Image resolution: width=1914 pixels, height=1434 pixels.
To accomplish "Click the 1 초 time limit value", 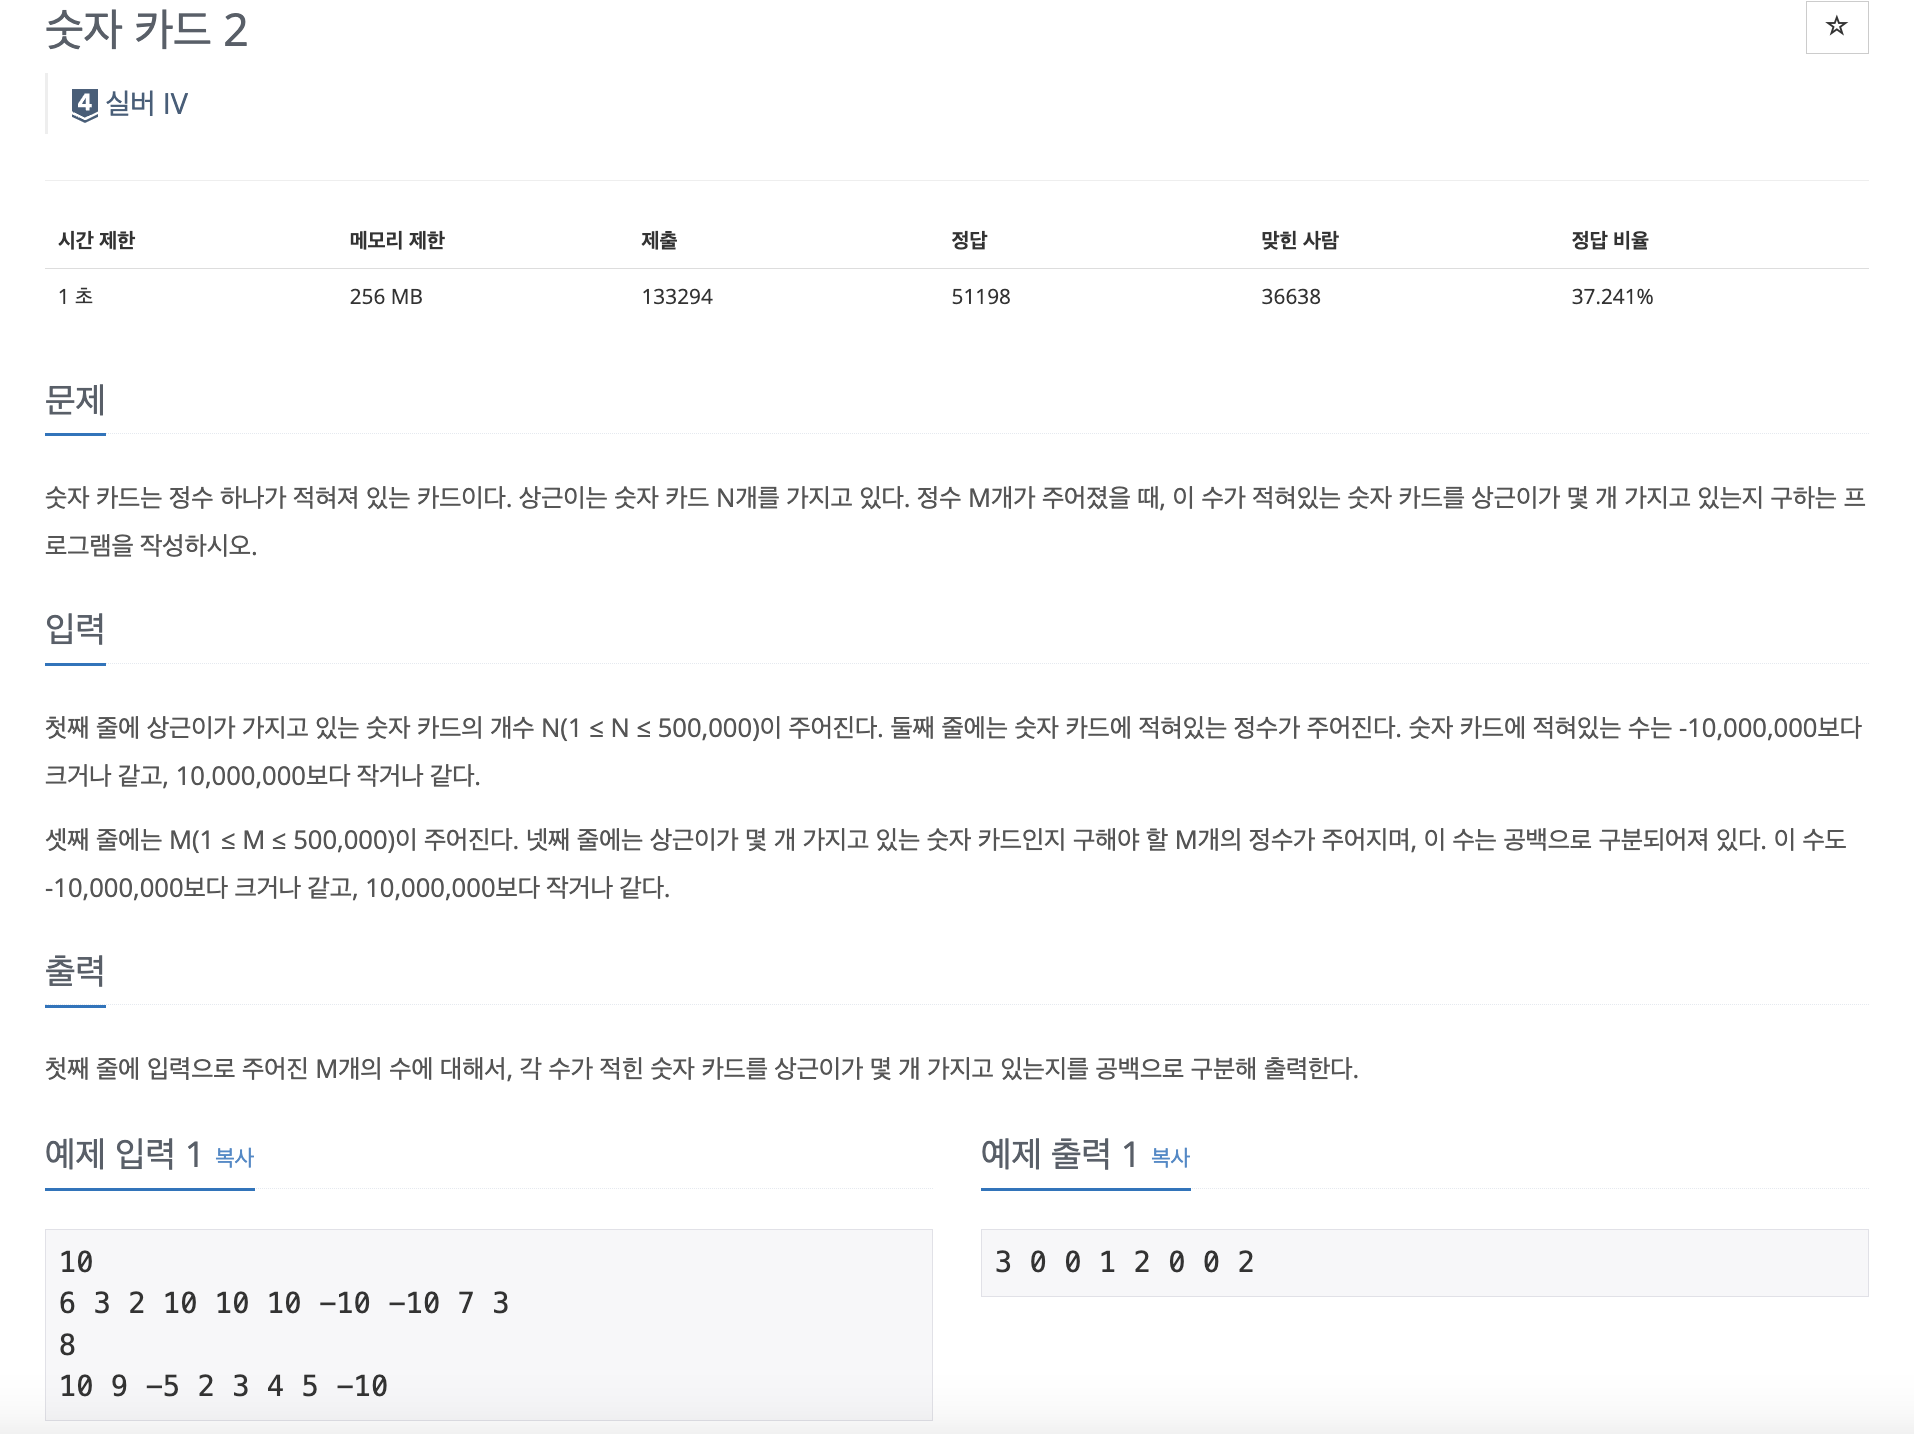I will [70, 296].
